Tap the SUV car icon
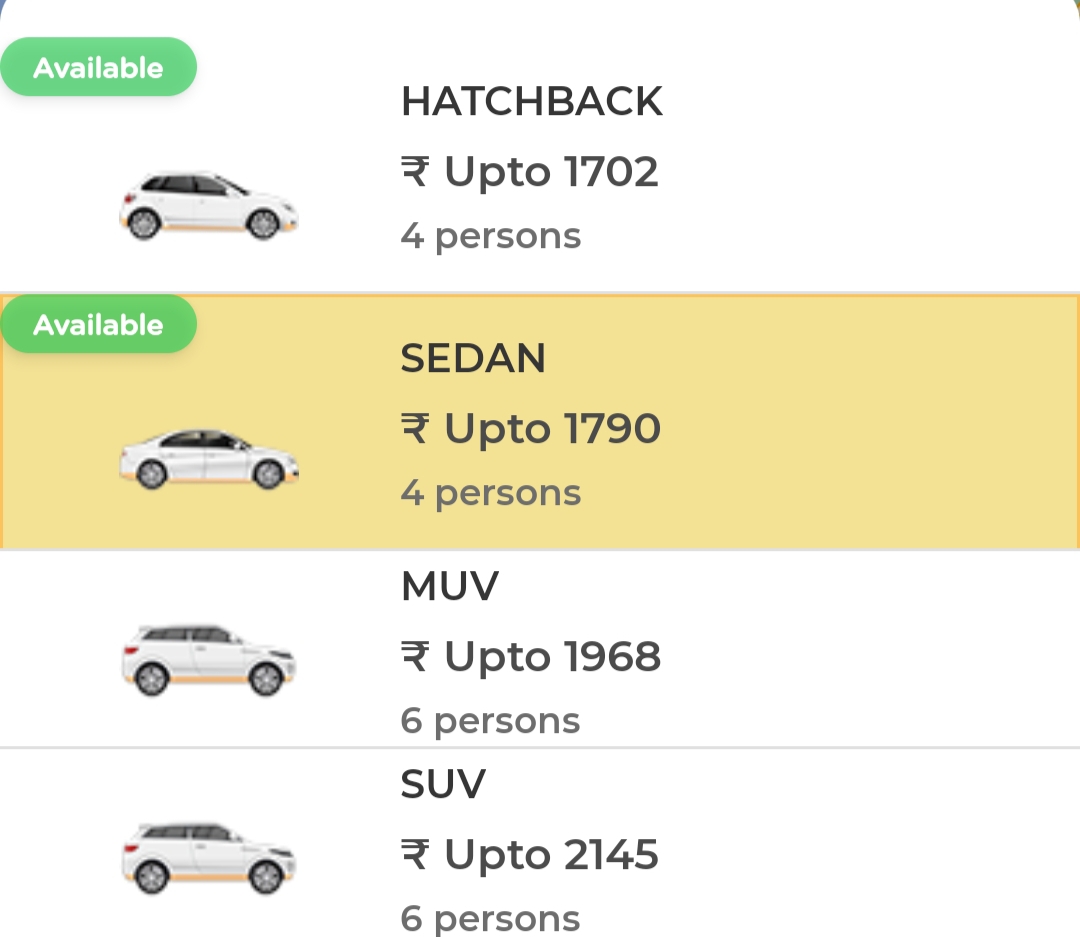The width and height of the screenshot is (1080, 937). point(209,858)
